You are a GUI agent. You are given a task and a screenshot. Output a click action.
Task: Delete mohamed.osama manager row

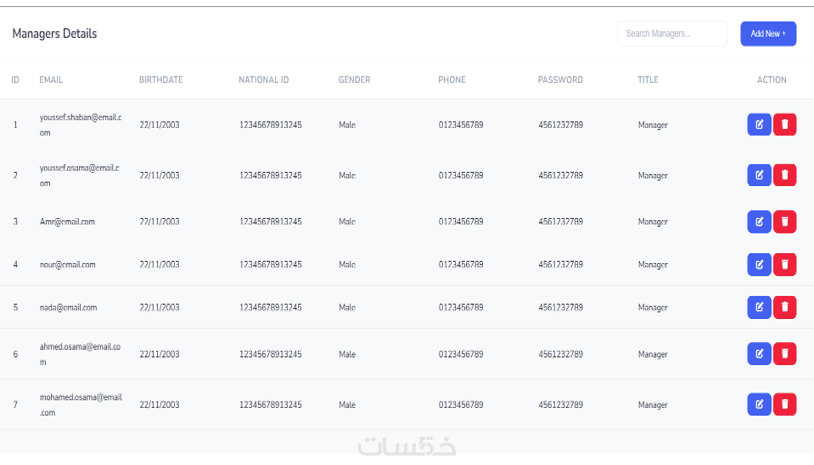(785, 404)
